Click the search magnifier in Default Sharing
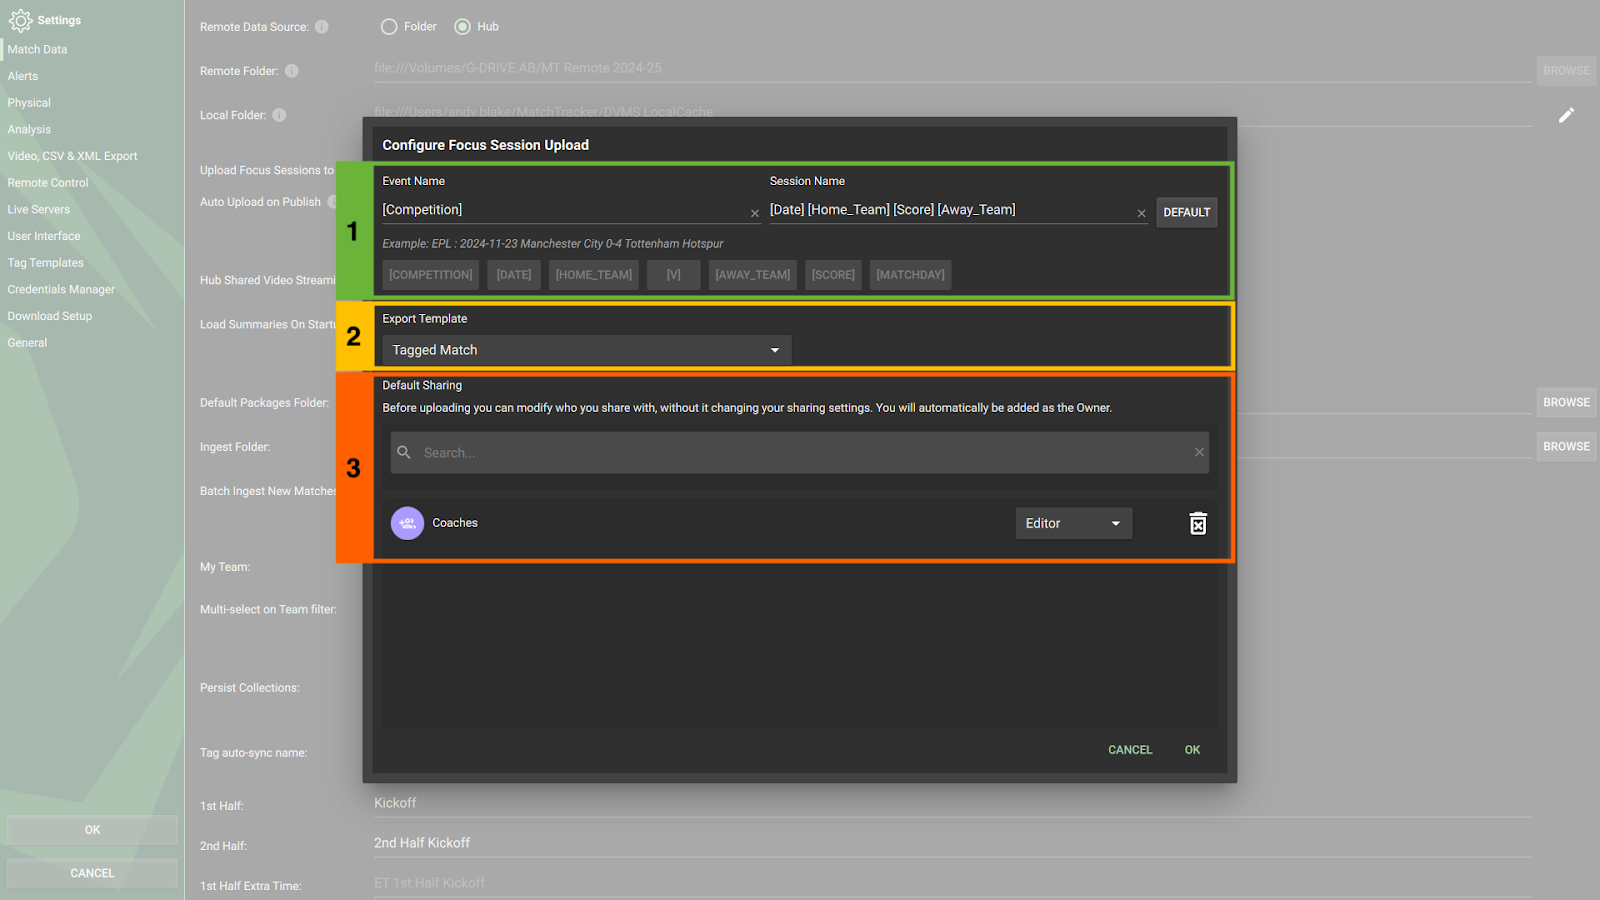This screenshot has height=900, width=1600. 403,452
